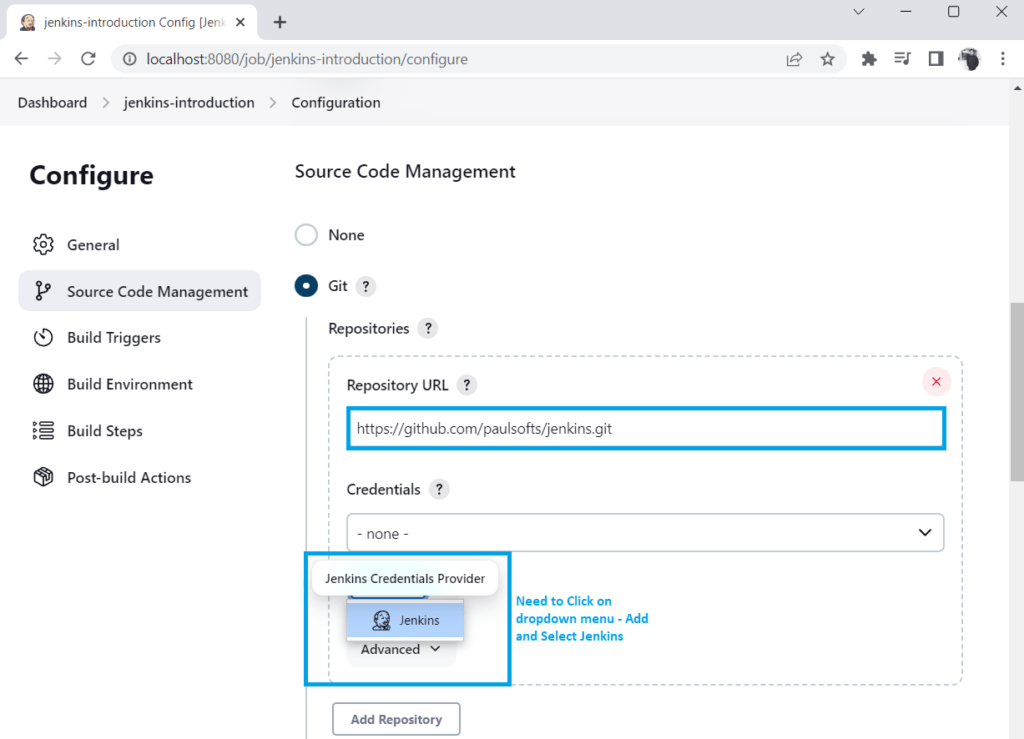Select the Source Code Management branch icon
Viewport: 1024px width, 739px height.
(43, 291)
